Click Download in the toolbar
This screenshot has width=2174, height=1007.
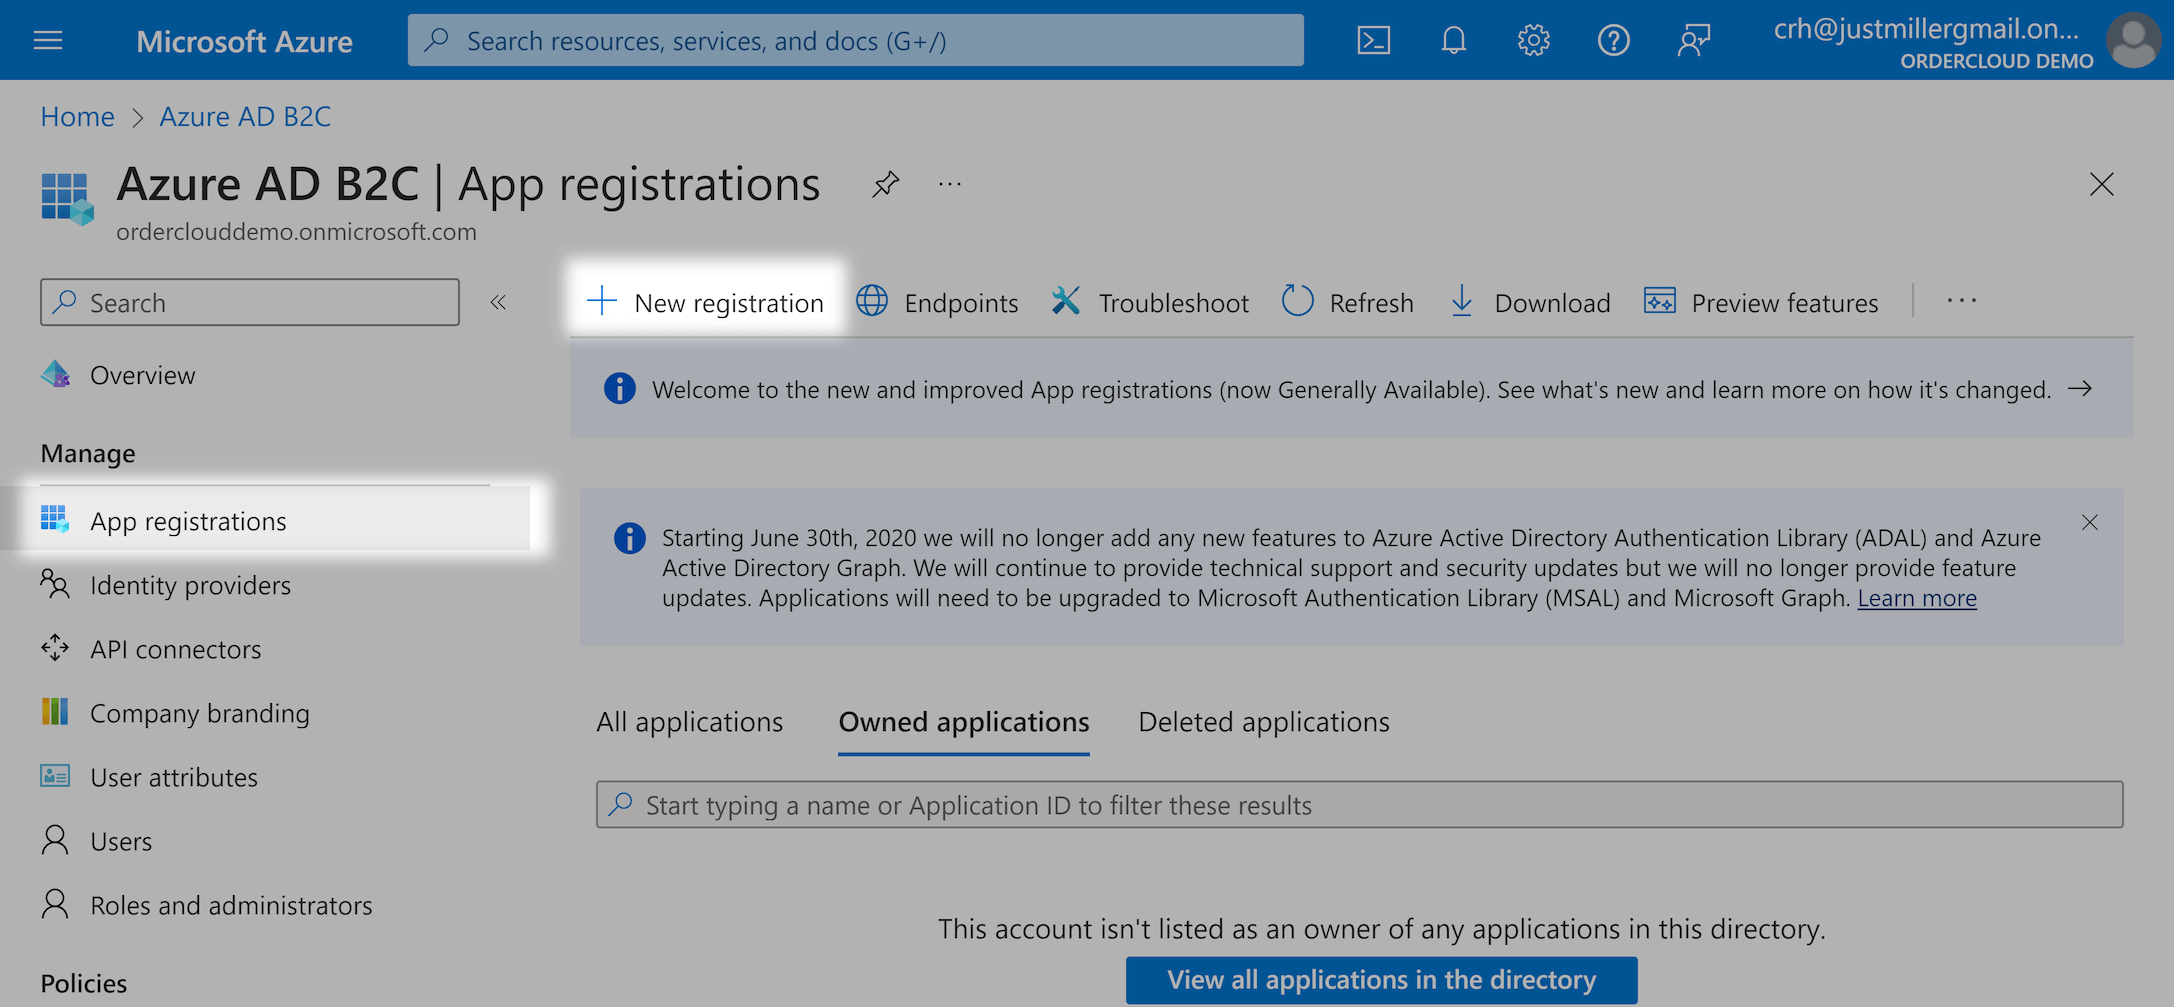click(1530, 302)
